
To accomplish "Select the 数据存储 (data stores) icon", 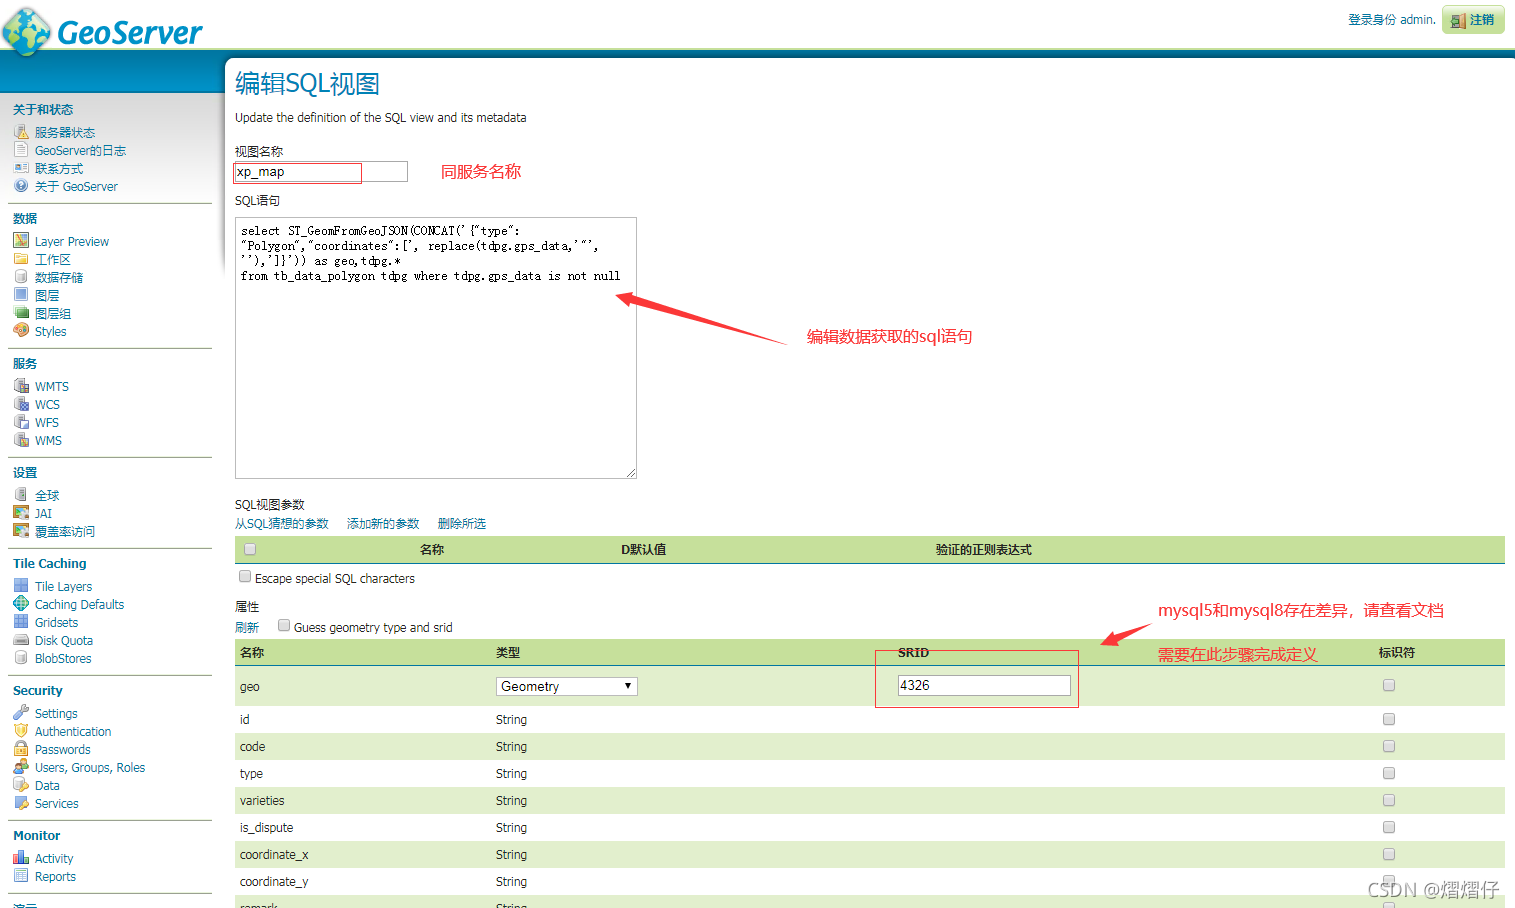I will 22,277.
